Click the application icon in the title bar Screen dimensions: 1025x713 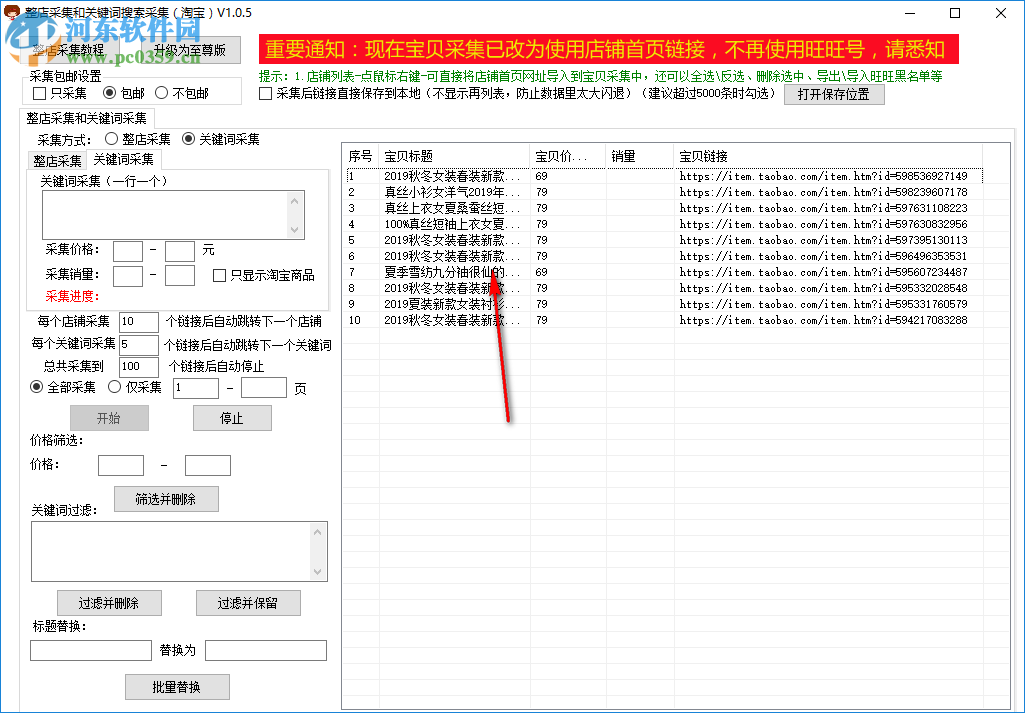pyautogui.click(x=13, y=12)
